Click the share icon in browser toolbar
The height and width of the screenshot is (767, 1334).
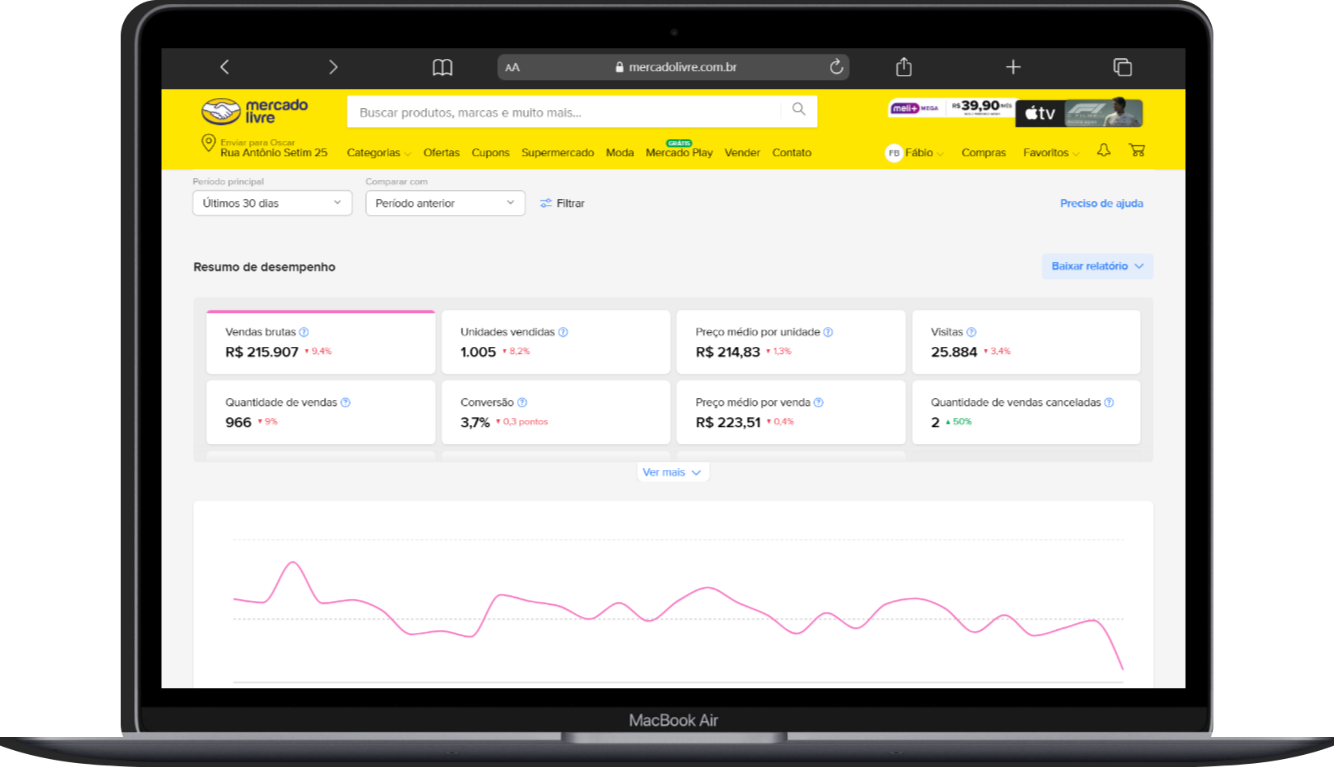pos(904,66)
